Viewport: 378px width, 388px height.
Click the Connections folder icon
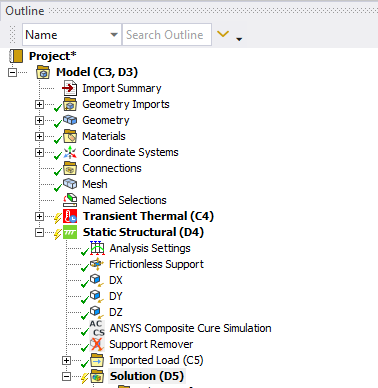point(70,168)
